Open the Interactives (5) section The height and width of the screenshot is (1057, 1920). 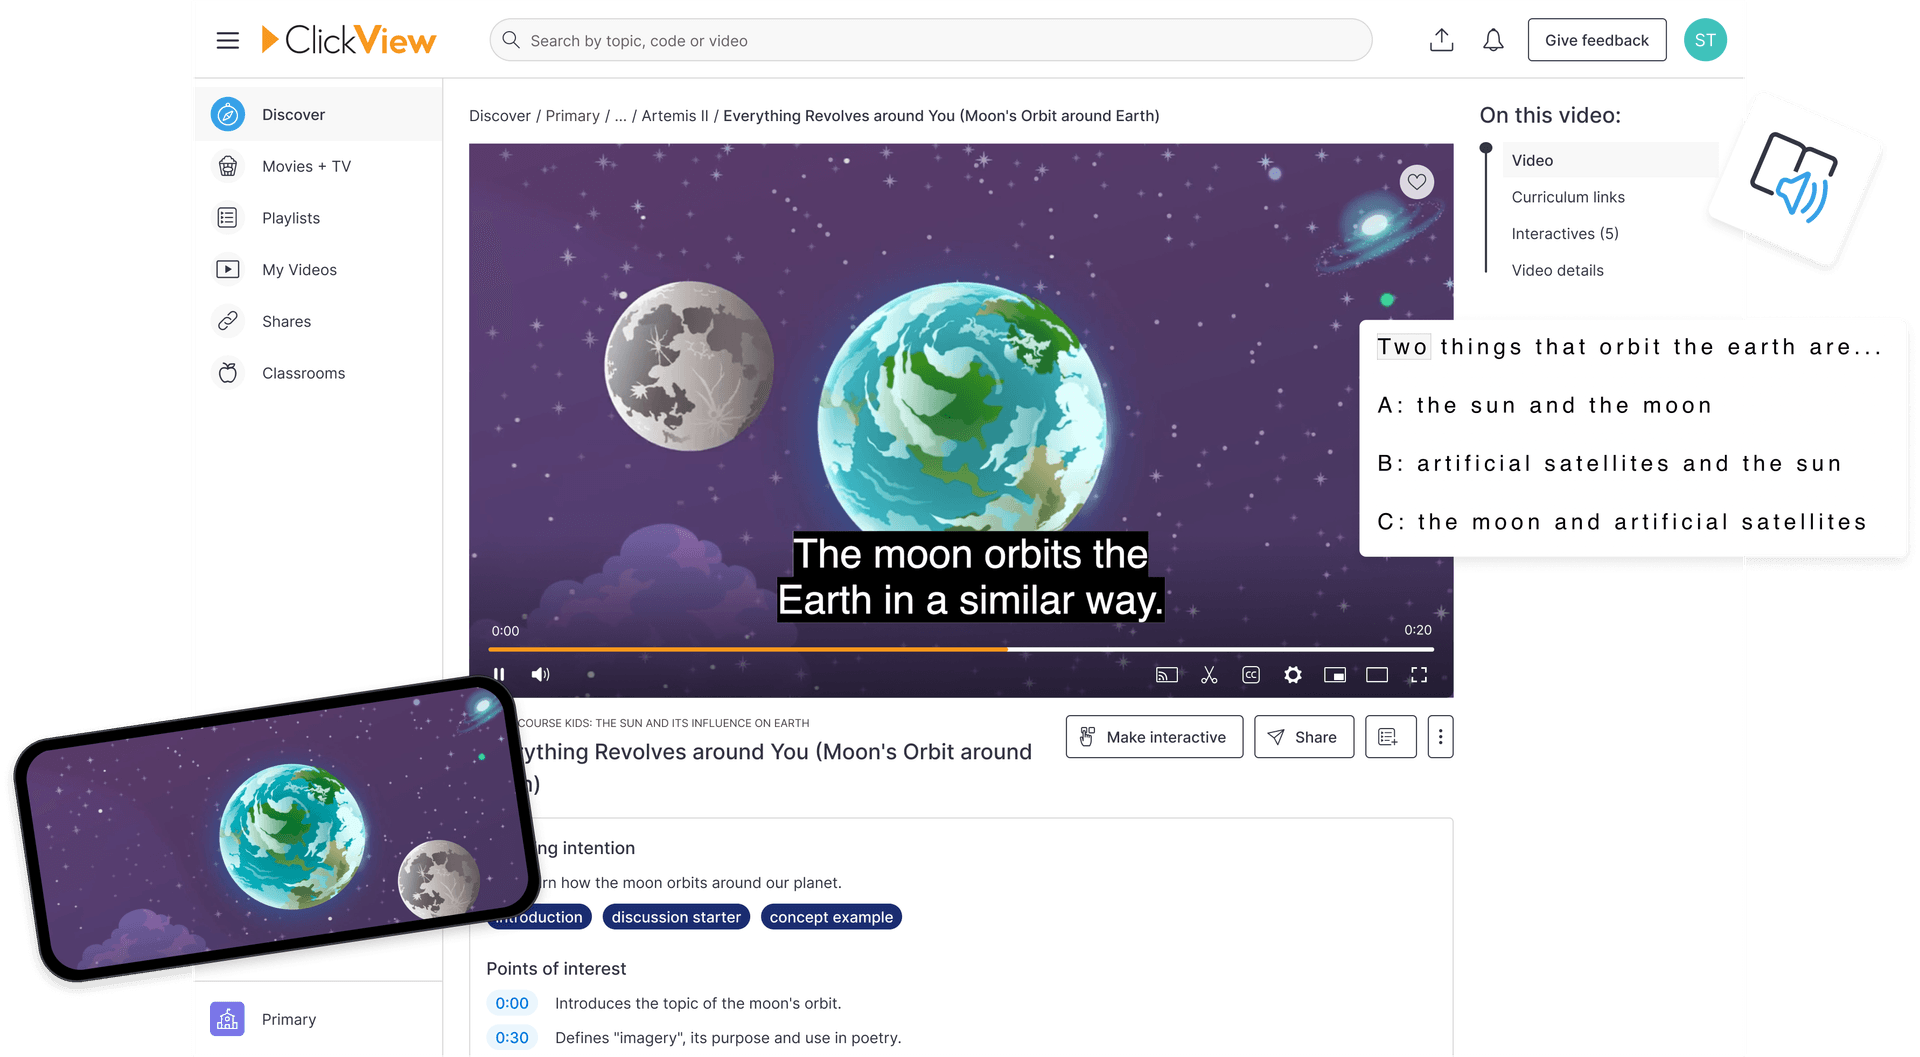[x=1565, y=233]
